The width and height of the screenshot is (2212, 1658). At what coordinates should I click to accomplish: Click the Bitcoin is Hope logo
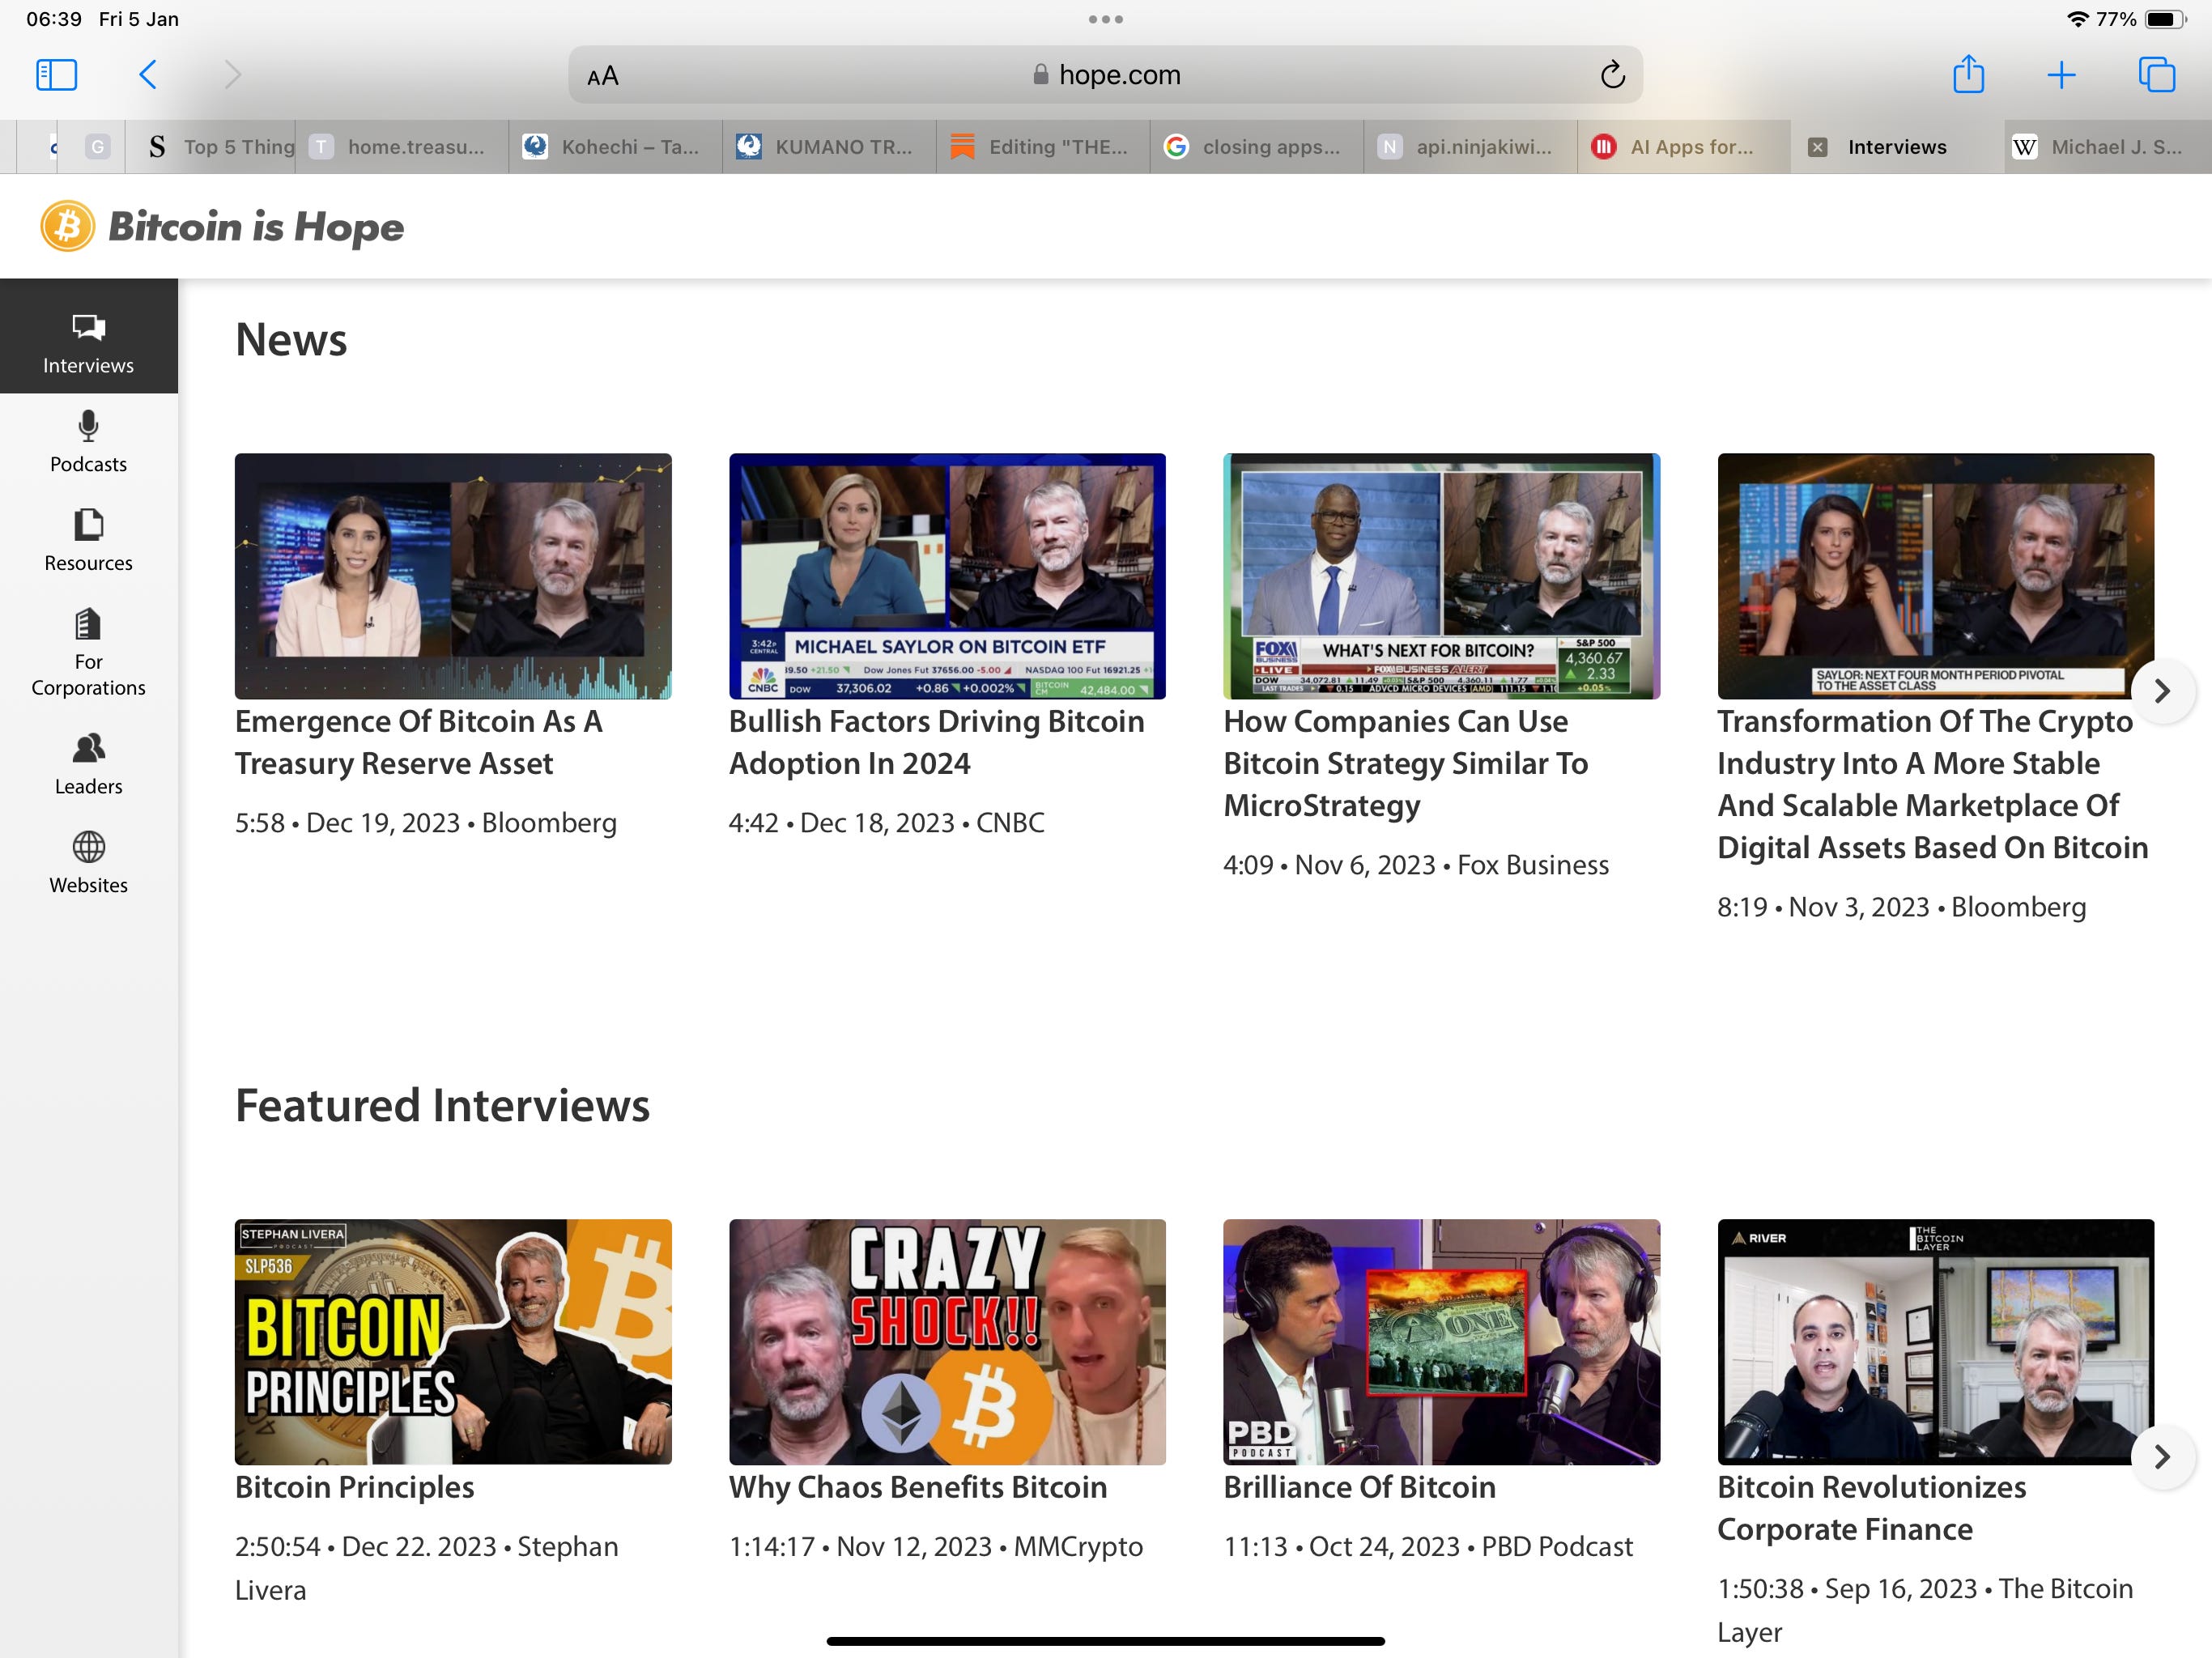click(x=222, y=226)
